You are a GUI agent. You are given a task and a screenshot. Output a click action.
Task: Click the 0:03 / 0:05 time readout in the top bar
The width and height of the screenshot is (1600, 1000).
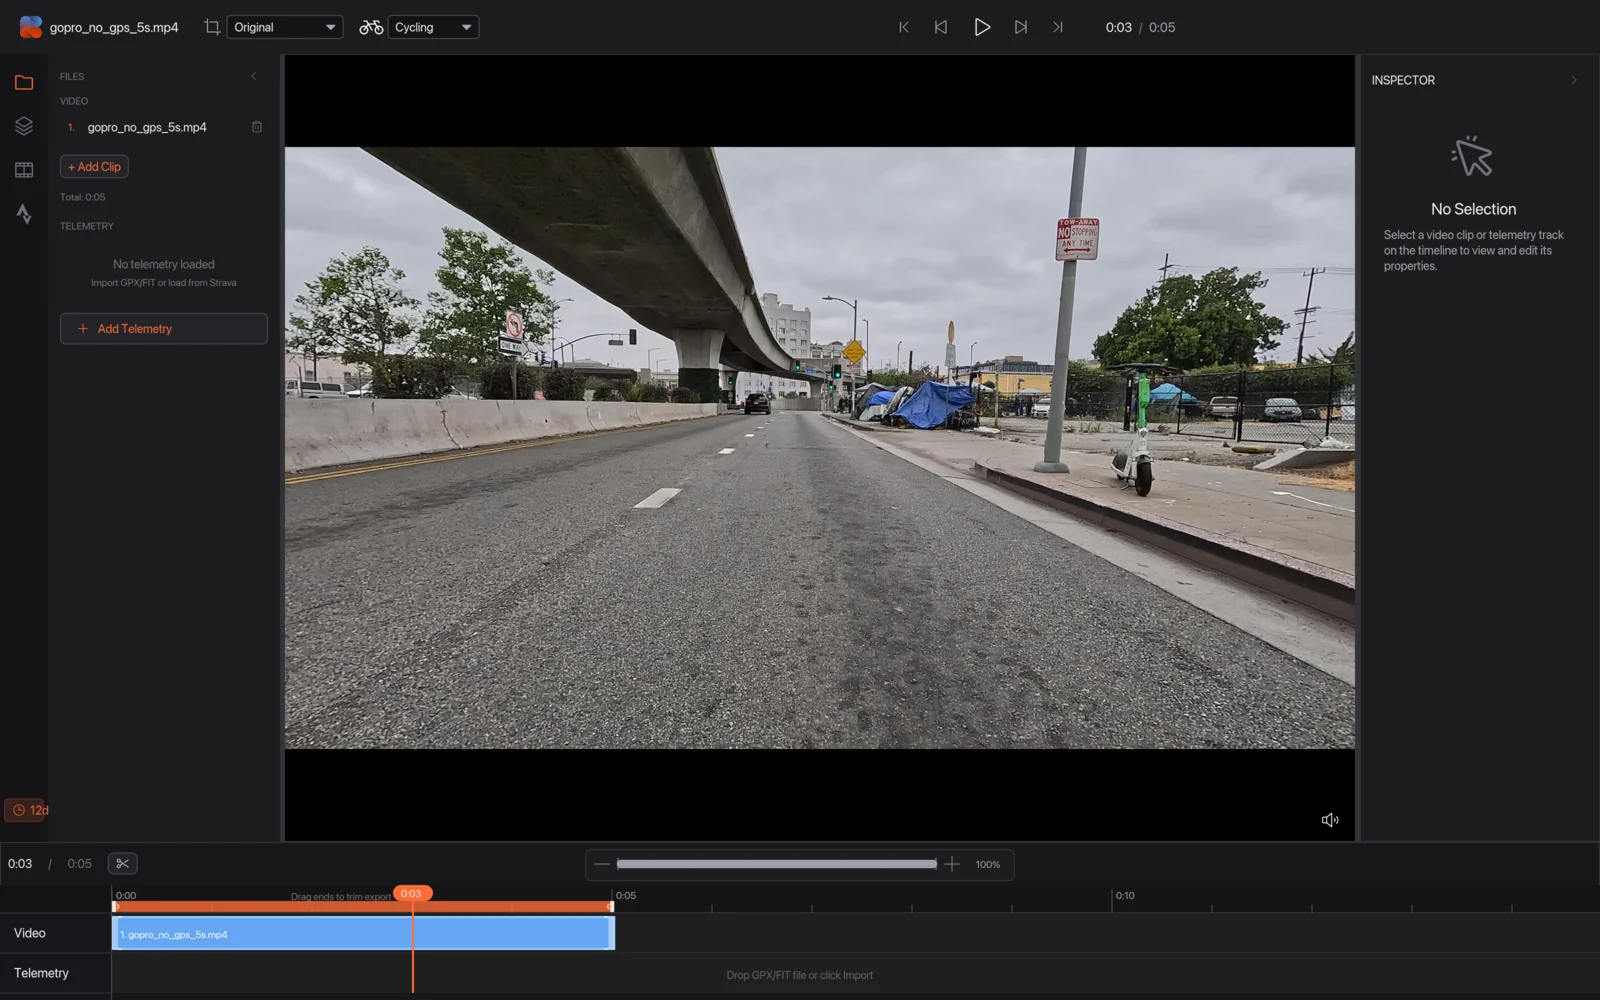1140,27
